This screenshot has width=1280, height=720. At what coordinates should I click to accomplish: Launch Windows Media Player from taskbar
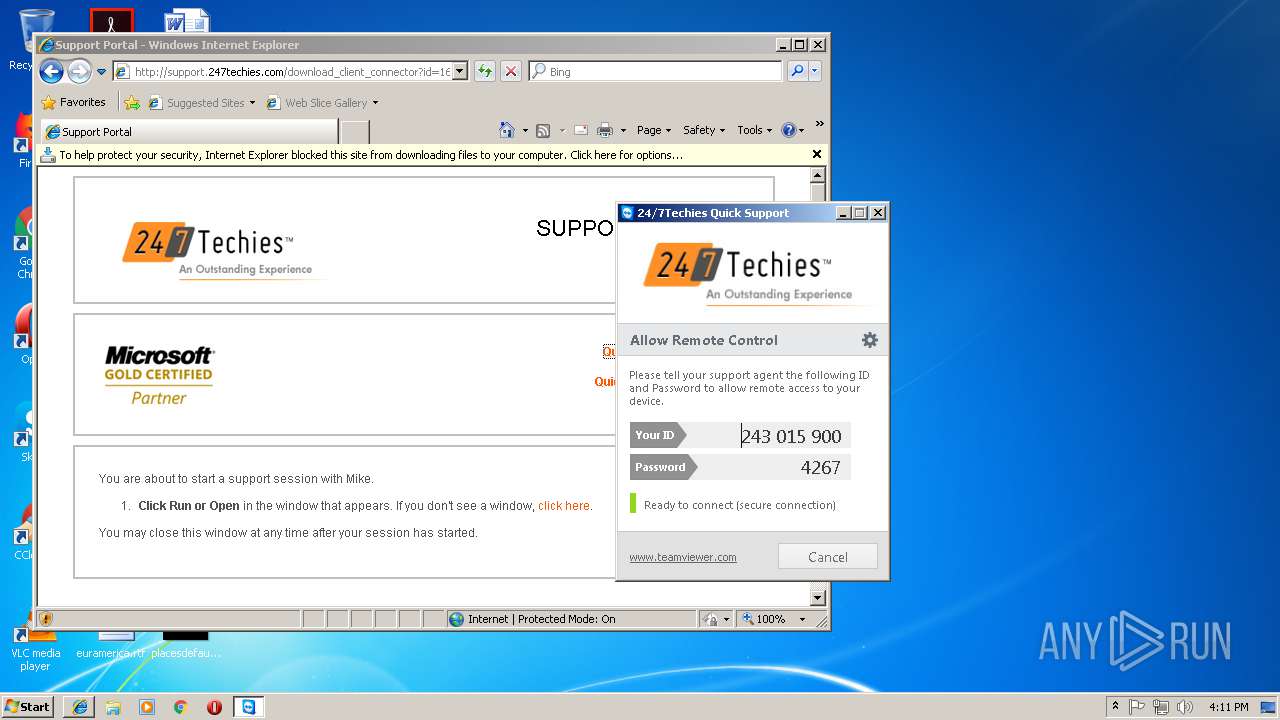147,707
